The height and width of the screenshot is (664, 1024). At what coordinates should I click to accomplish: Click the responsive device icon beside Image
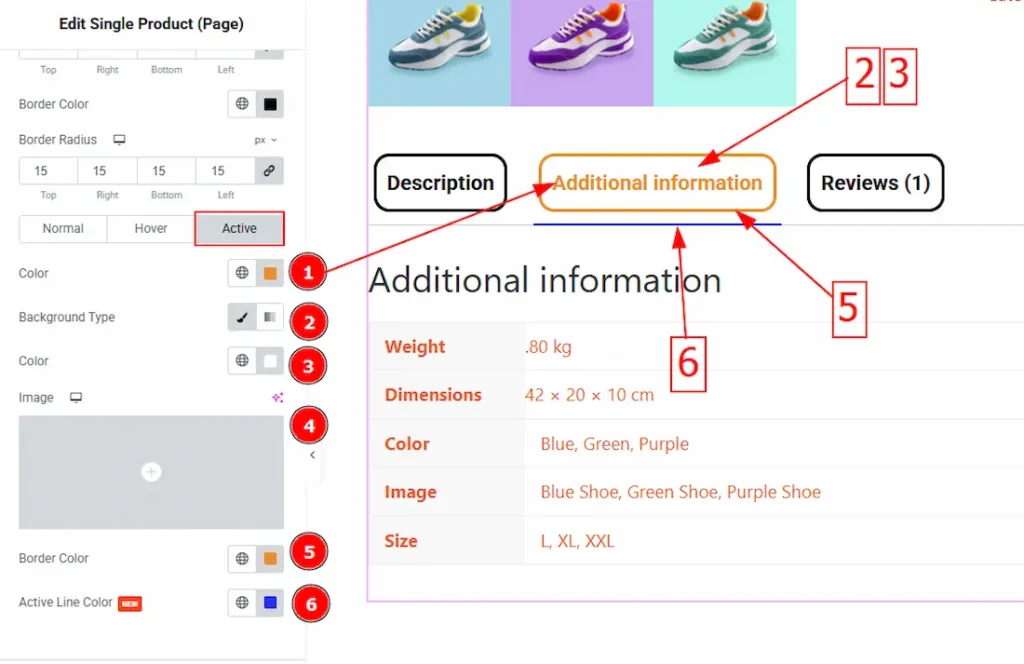76,398
